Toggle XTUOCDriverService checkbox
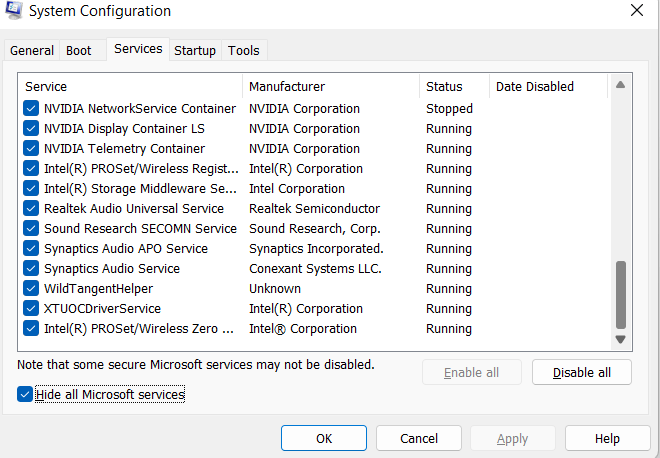 click(x=31, y=309)
